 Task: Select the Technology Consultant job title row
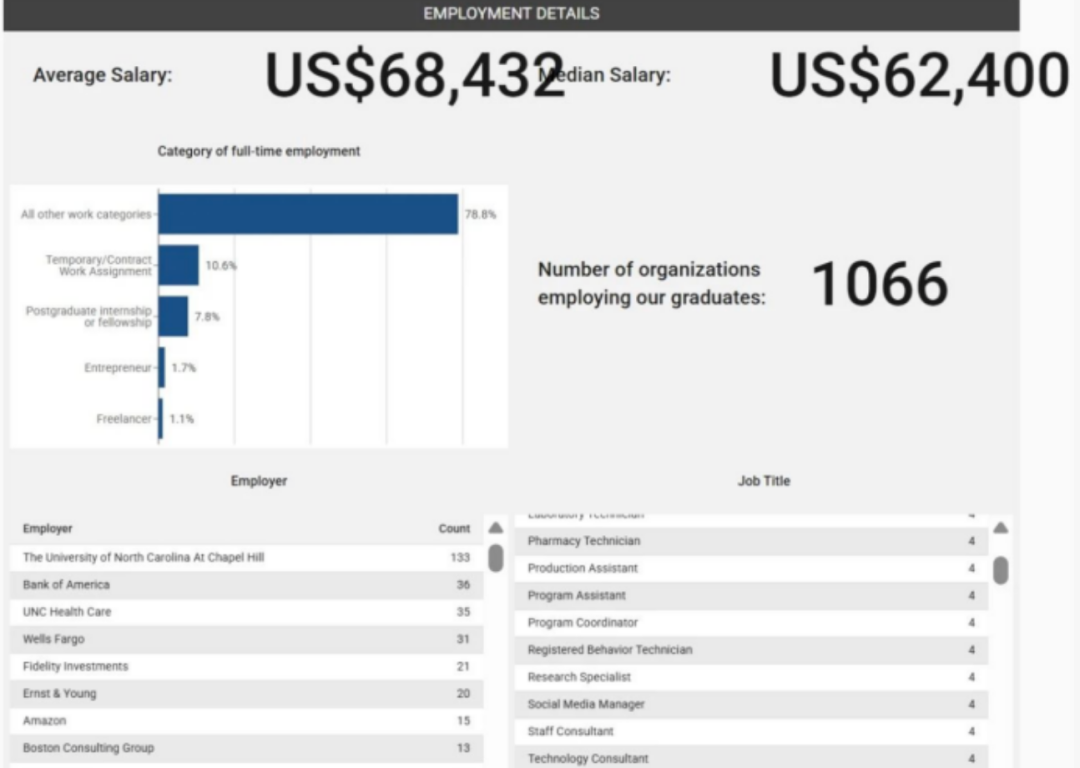pyautogui.click(x=751, y=758)
